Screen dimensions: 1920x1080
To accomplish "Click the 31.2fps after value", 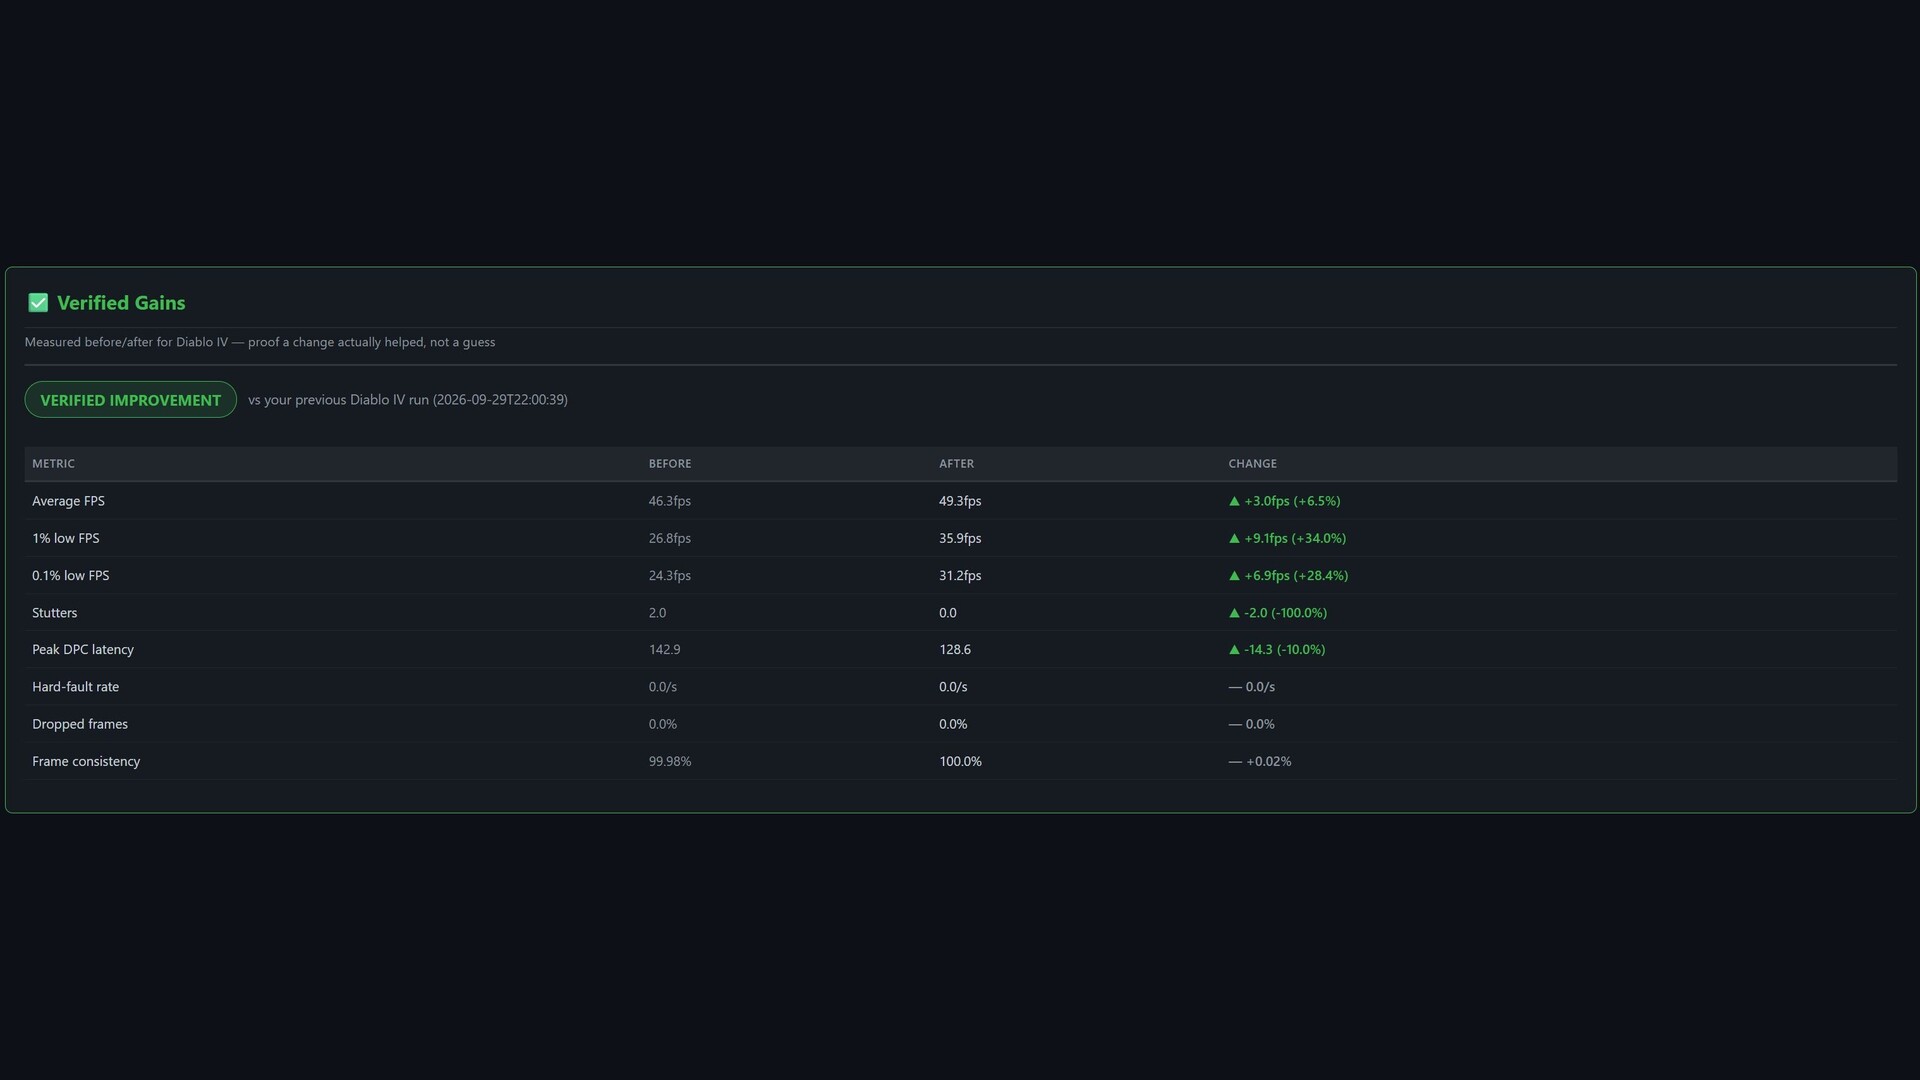I will tap(960, 576).
